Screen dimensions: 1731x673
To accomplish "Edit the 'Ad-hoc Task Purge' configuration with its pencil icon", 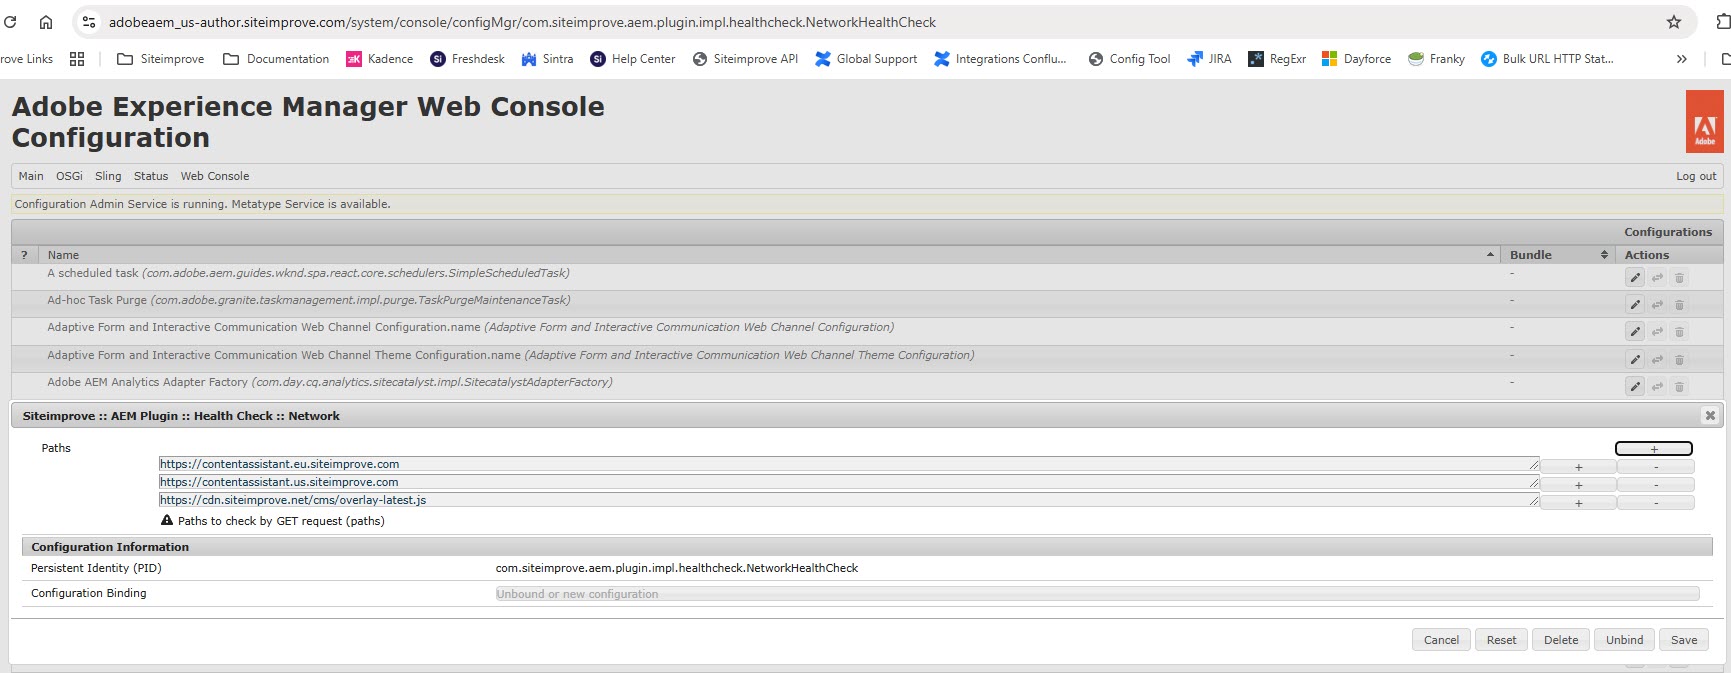I will point(1635,304).
